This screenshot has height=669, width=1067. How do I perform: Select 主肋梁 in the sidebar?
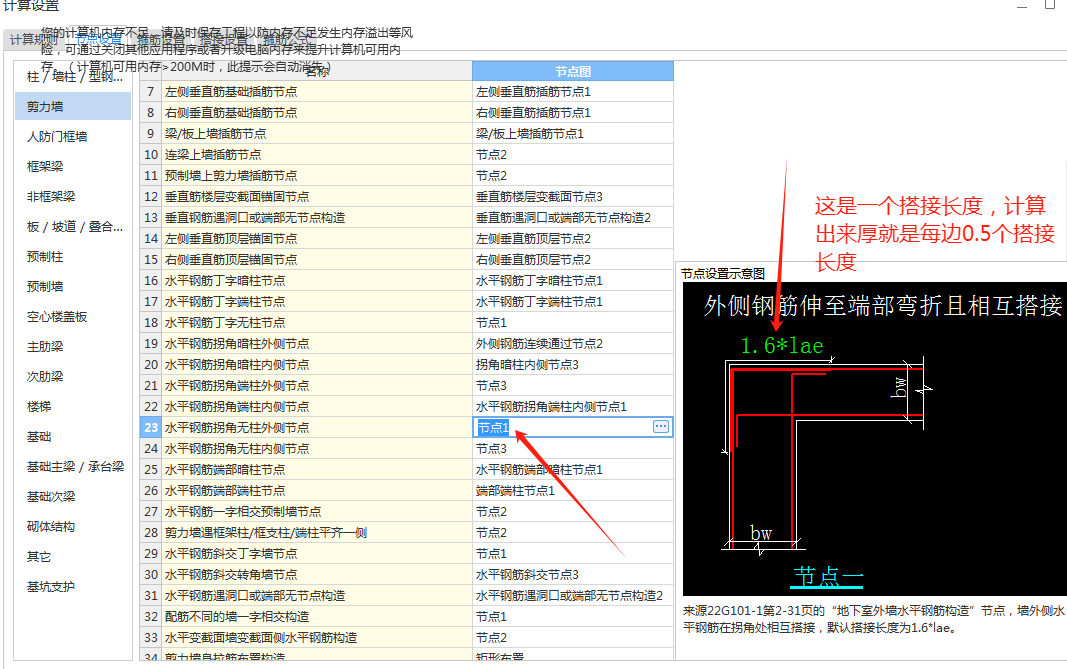[73, 346]
